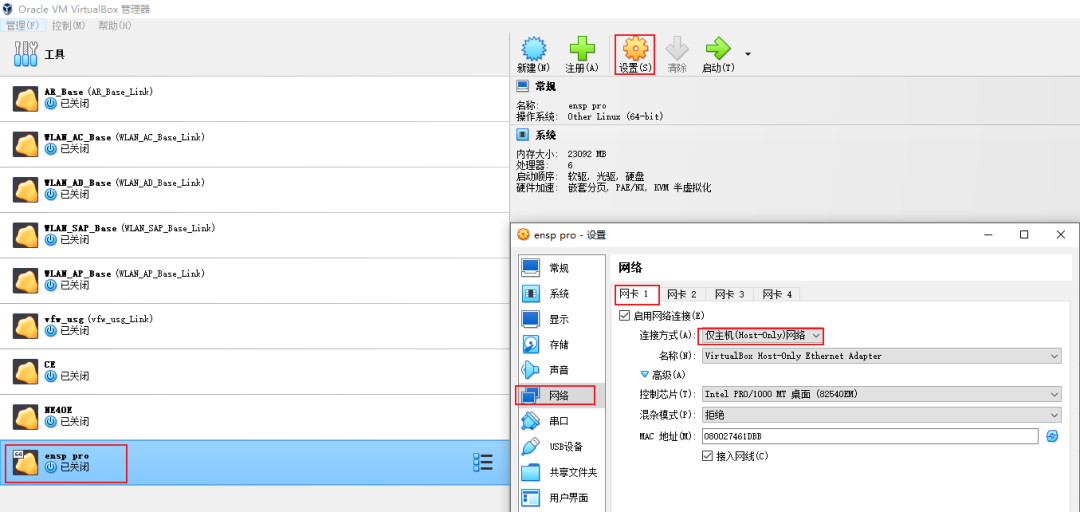
Task: Open 控制(M) menu
Action: 69,25
